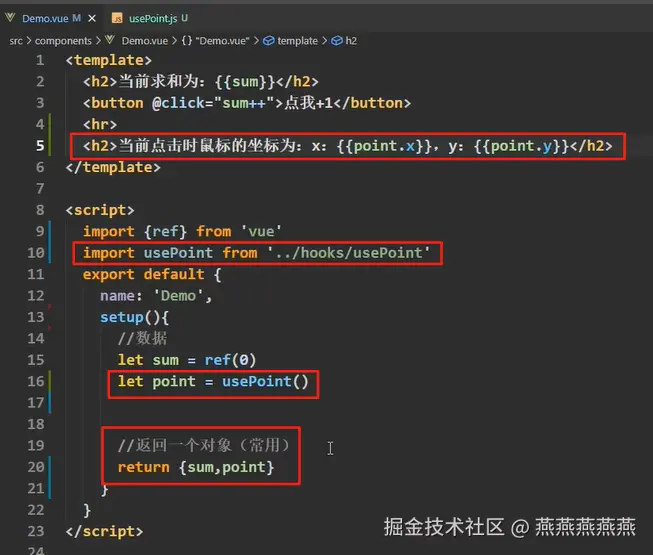Viewport: 653px width, 555px height.
Task: Close the Demo.vue tab
Action: (92, 18)
